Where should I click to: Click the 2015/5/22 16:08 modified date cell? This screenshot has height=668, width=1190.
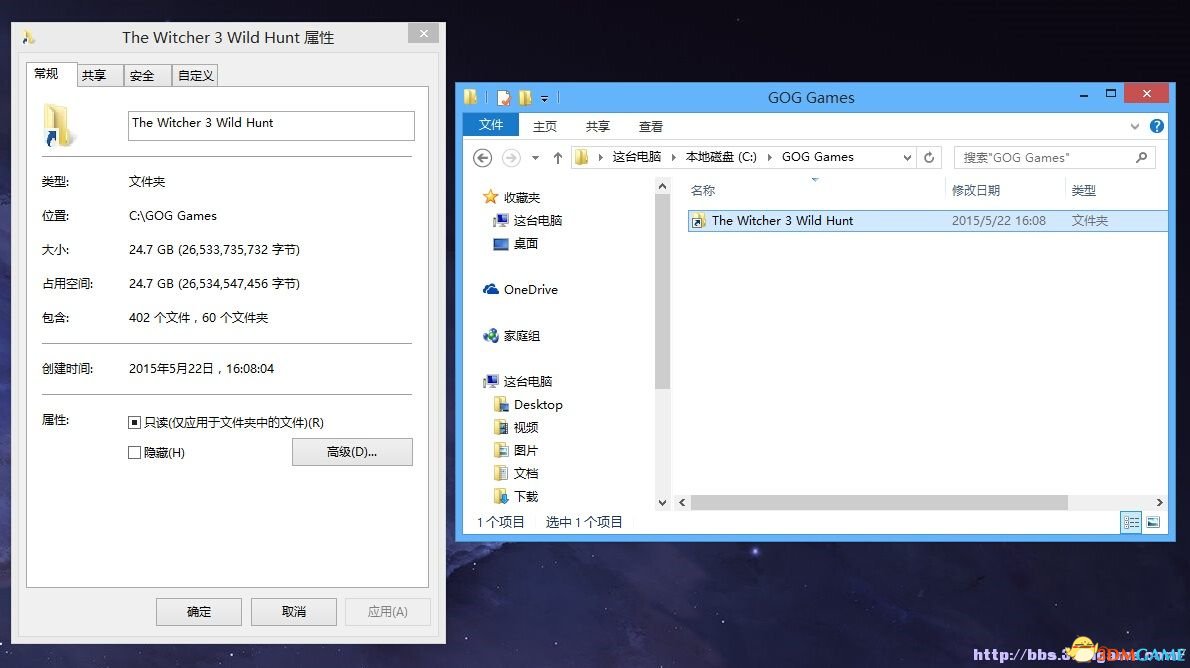[999, 221]
